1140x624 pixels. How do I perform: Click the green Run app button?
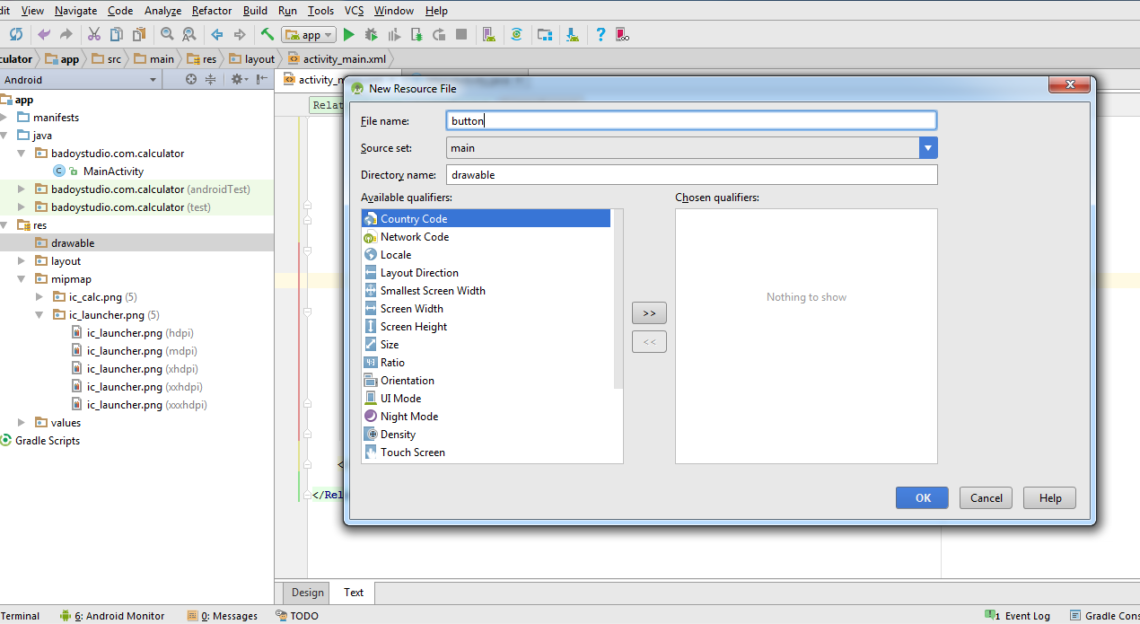click(x=349, y=34)
